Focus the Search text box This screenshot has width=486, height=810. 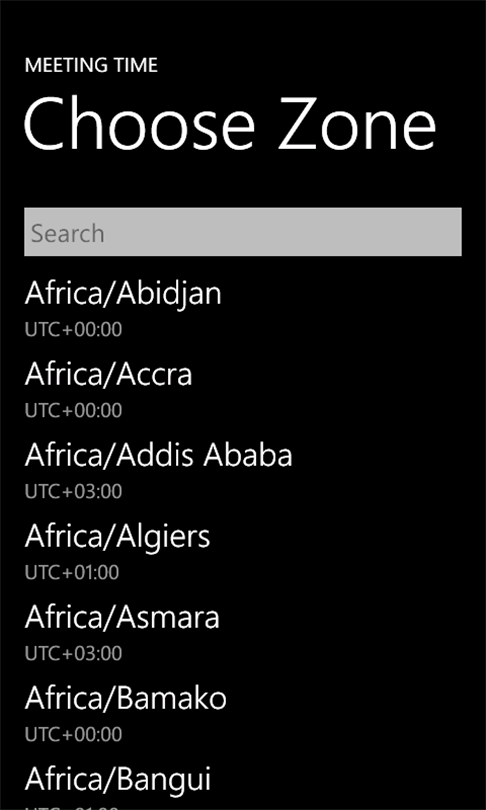click(243, 232)
